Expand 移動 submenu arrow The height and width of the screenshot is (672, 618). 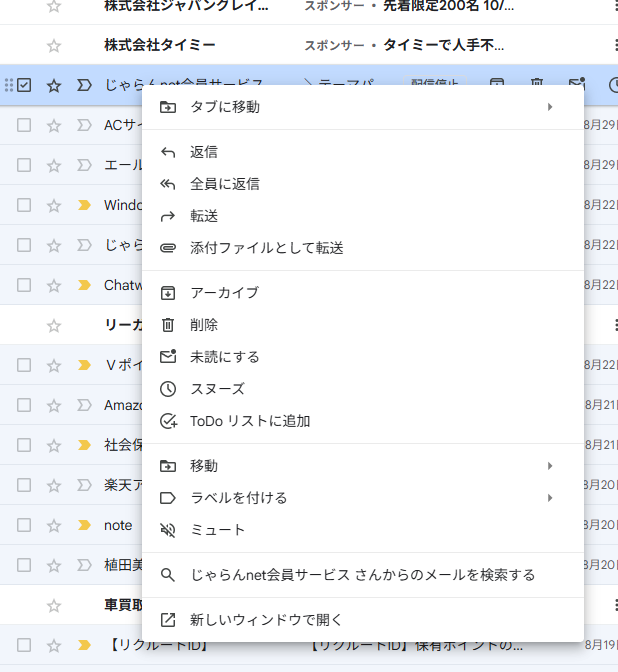(x=550, y=466)
